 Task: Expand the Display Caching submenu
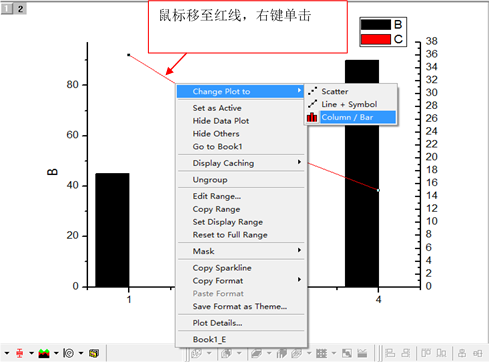(299, 162)
